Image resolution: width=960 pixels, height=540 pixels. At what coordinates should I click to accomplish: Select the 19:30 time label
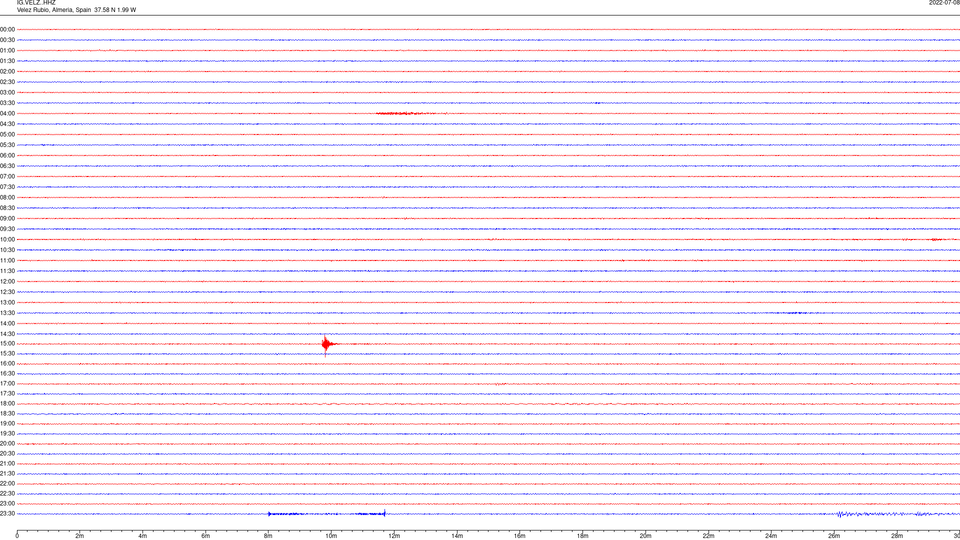[x=7, y=433]
